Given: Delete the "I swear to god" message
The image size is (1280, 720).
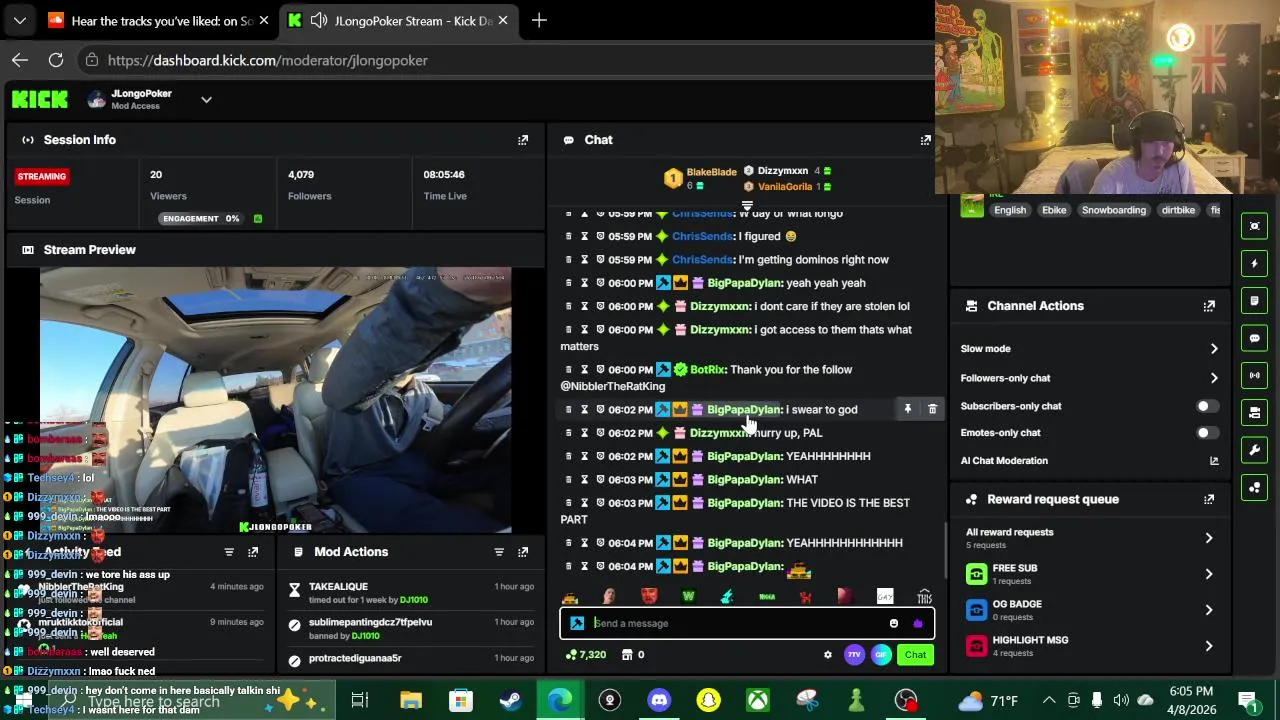Looking at the screenshot, I should (x=932, y=409).
